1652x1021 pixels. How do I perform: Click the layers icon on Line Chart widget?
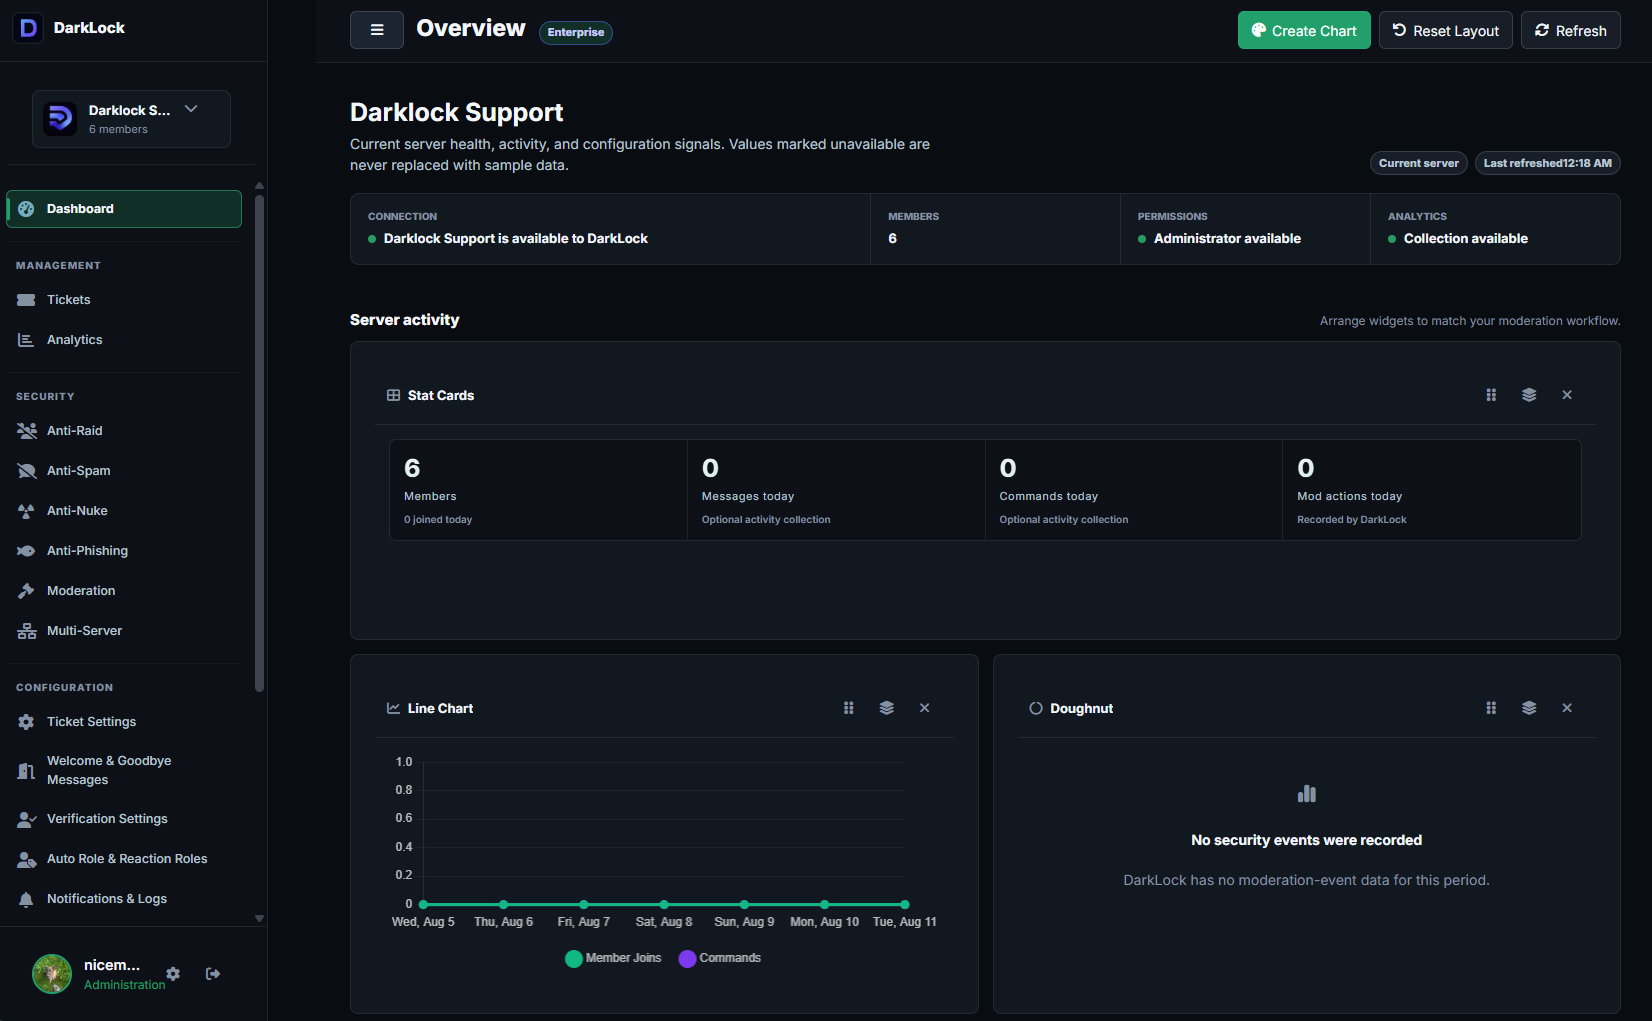[x=887, y=708]
